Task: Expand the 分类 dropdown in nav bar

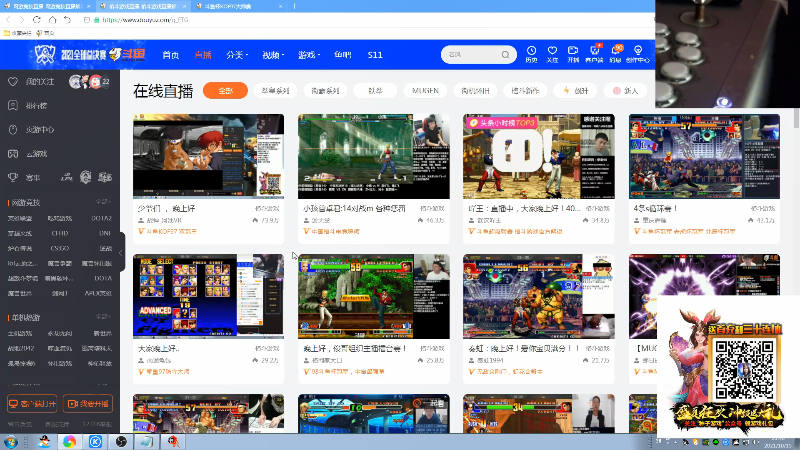Action: 237,55
